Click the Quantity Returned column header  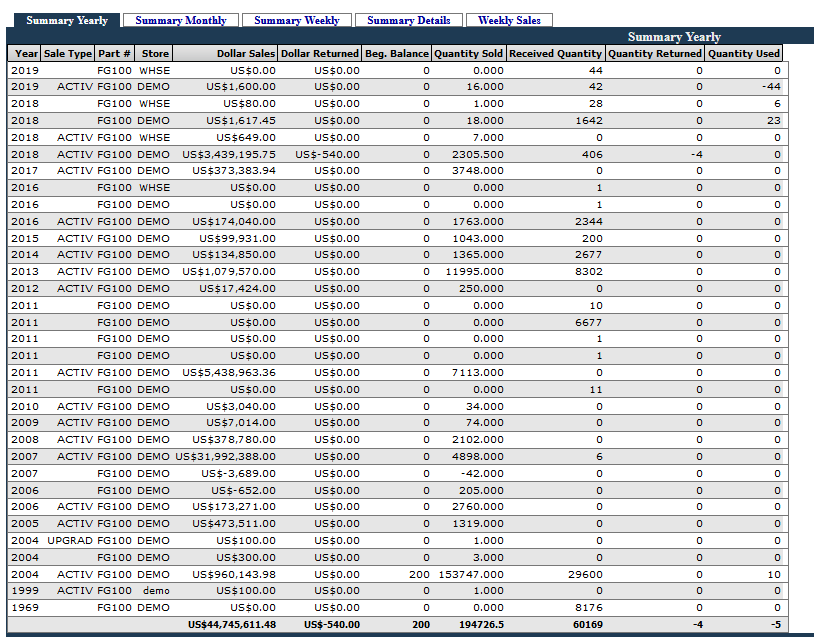pyautogui.click(x=654, y=53)
